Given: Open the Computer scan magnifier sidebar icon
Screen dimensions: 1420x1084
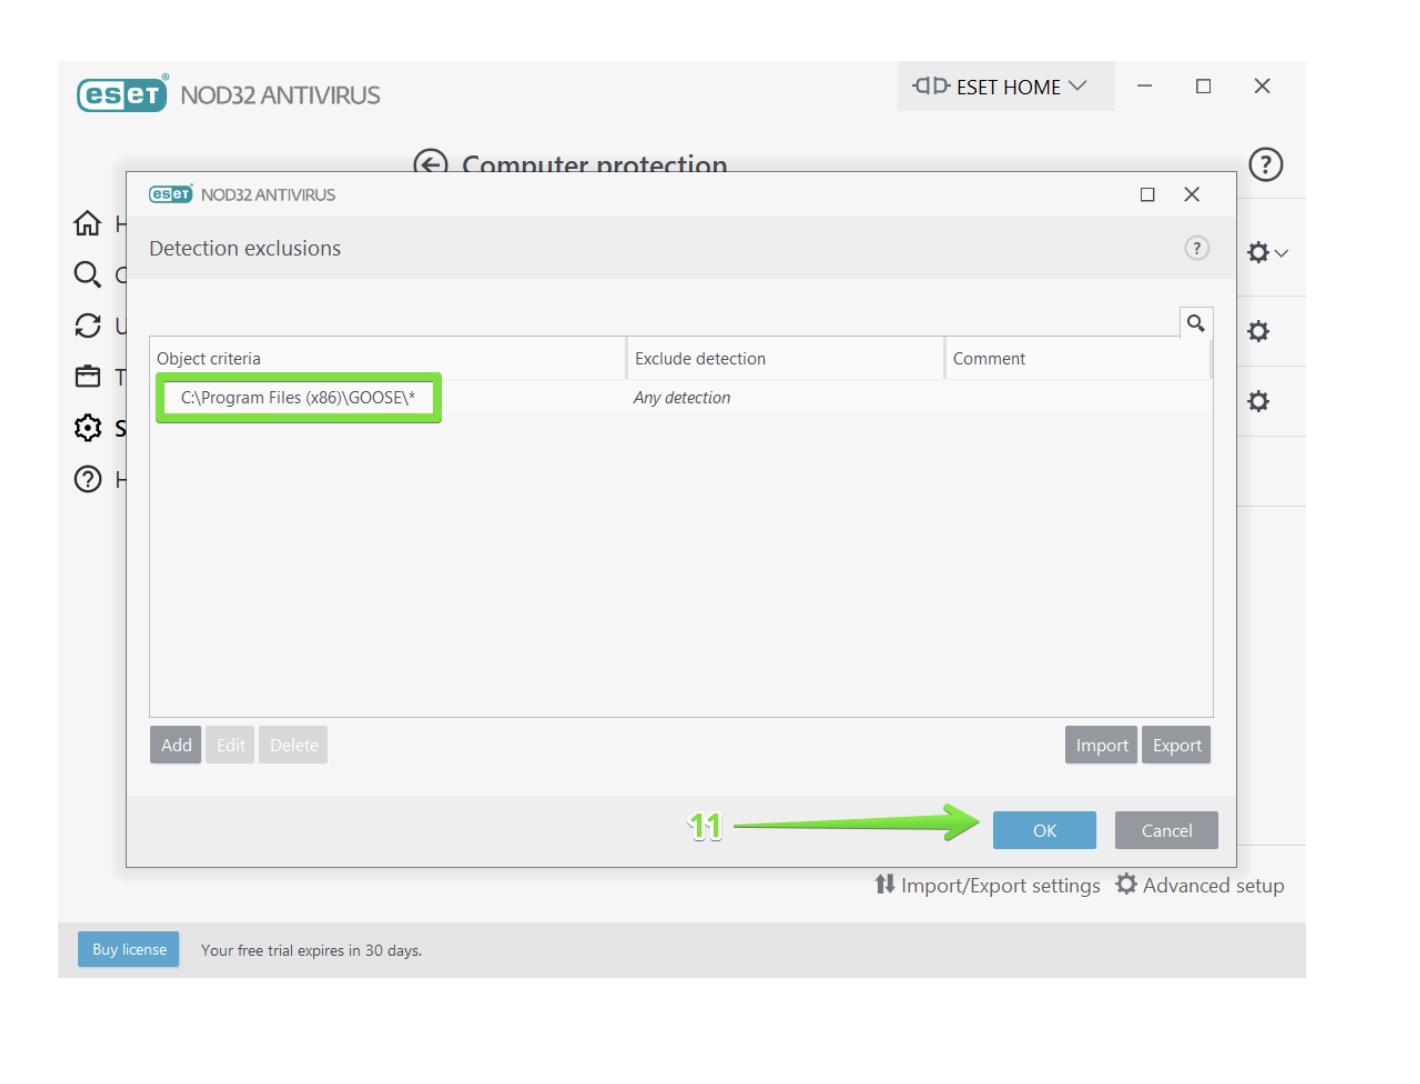Looking at the screenshot, I should pos(88,274).
